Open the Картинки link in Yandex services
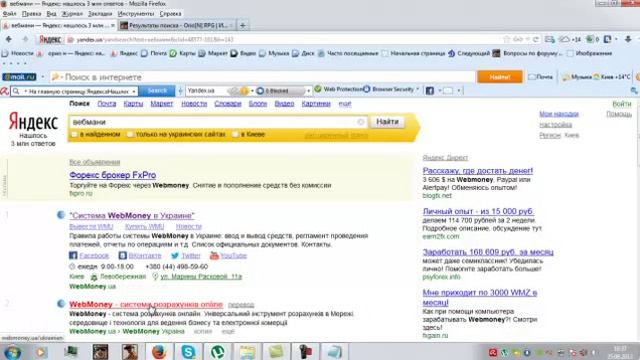 pyautogui.click(x=316, y=104)
